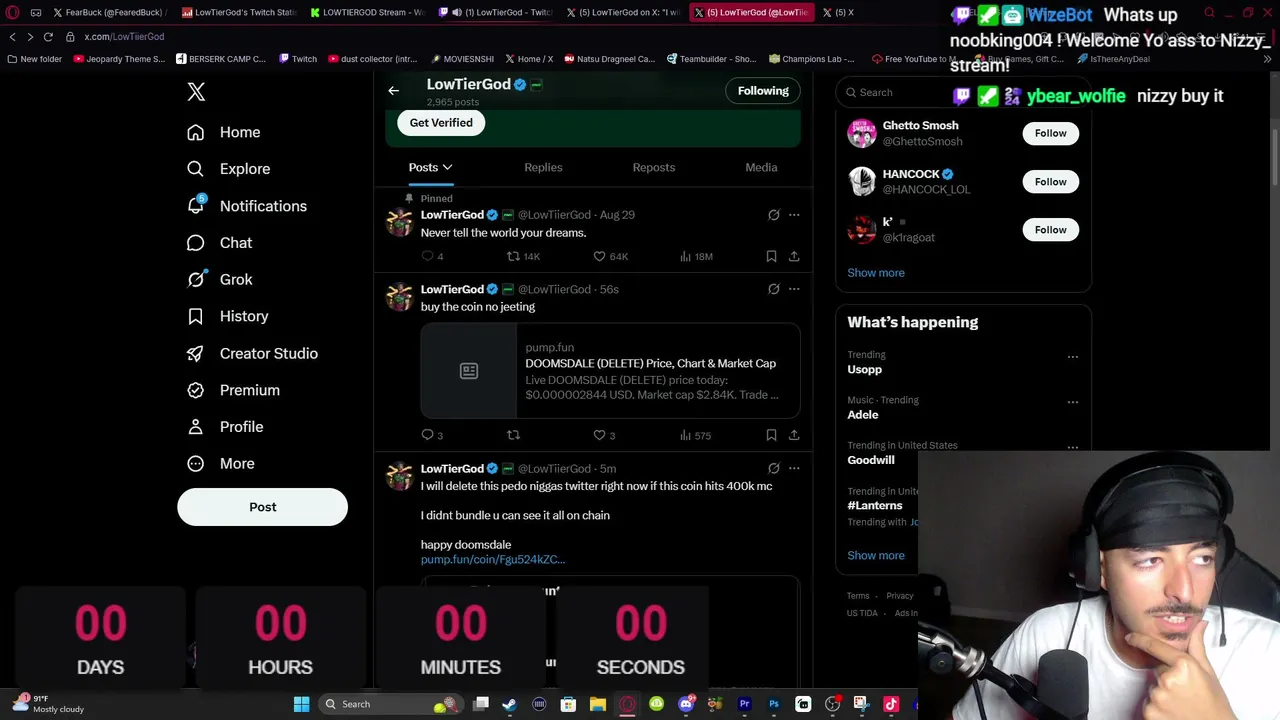Share the 'buy the coin' post
This screenshot has width=1280, height=720.
(794, 435)
